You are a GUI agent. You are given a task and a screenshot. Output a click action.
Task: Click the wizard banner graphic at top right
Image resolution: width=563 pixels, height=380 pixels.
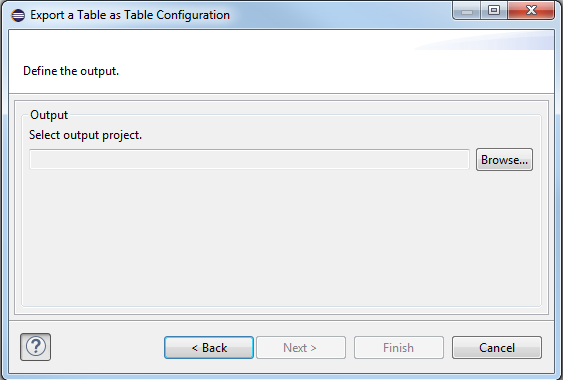pyautogui.click(x=484, y=41)
